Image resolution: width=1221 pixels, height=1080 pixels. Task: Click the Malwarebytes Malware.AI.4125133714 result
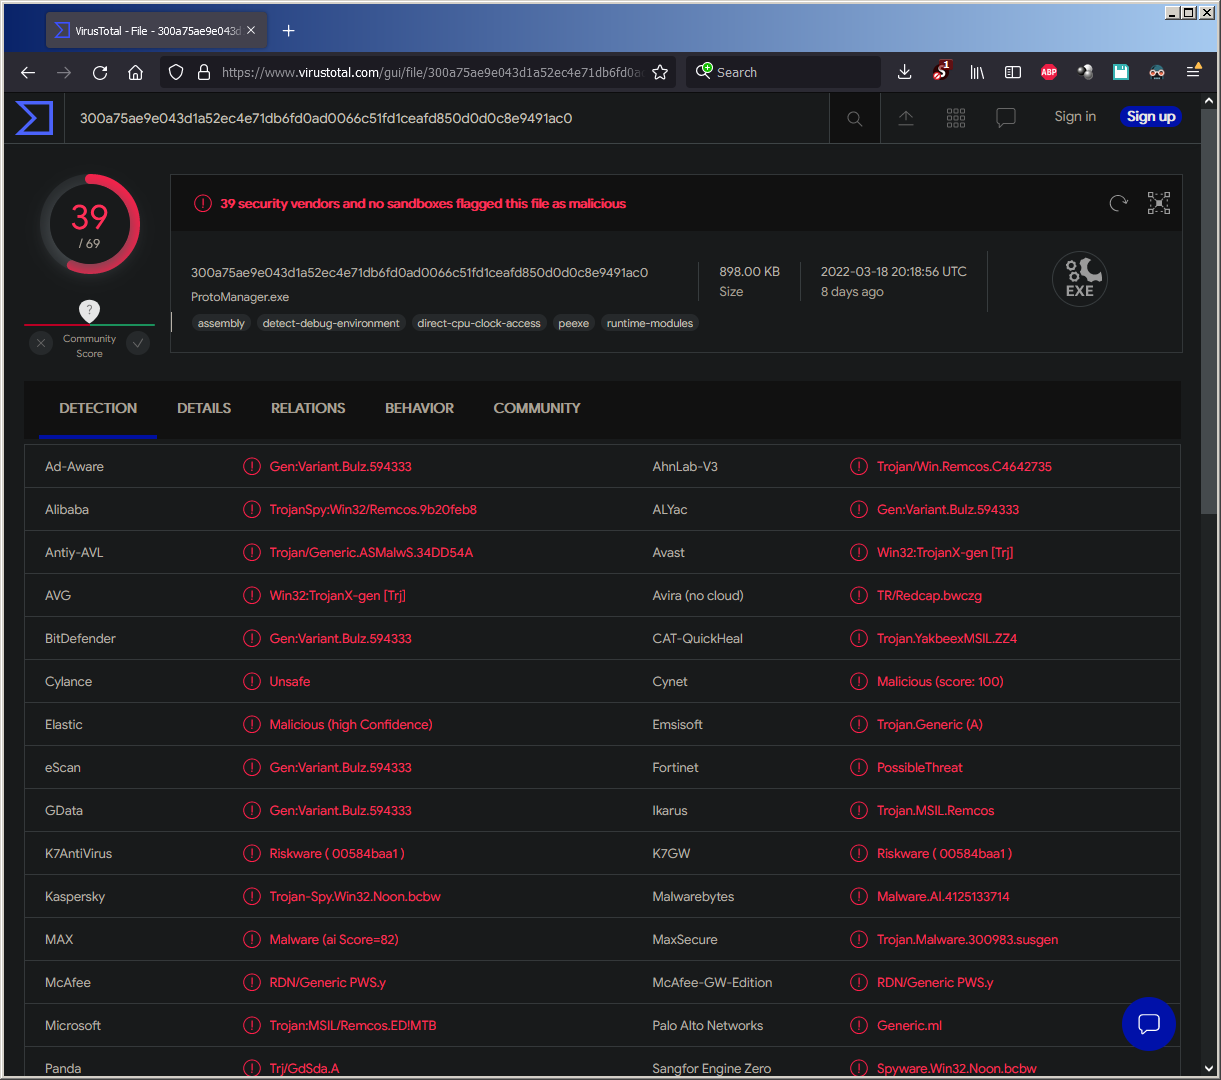[943, 897]
